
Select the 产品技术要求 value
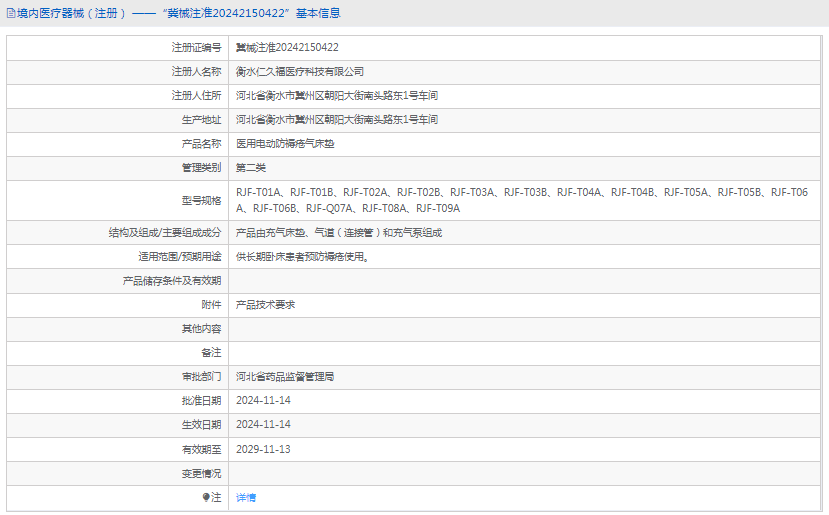pyautogui.click(x=265, y=305)
